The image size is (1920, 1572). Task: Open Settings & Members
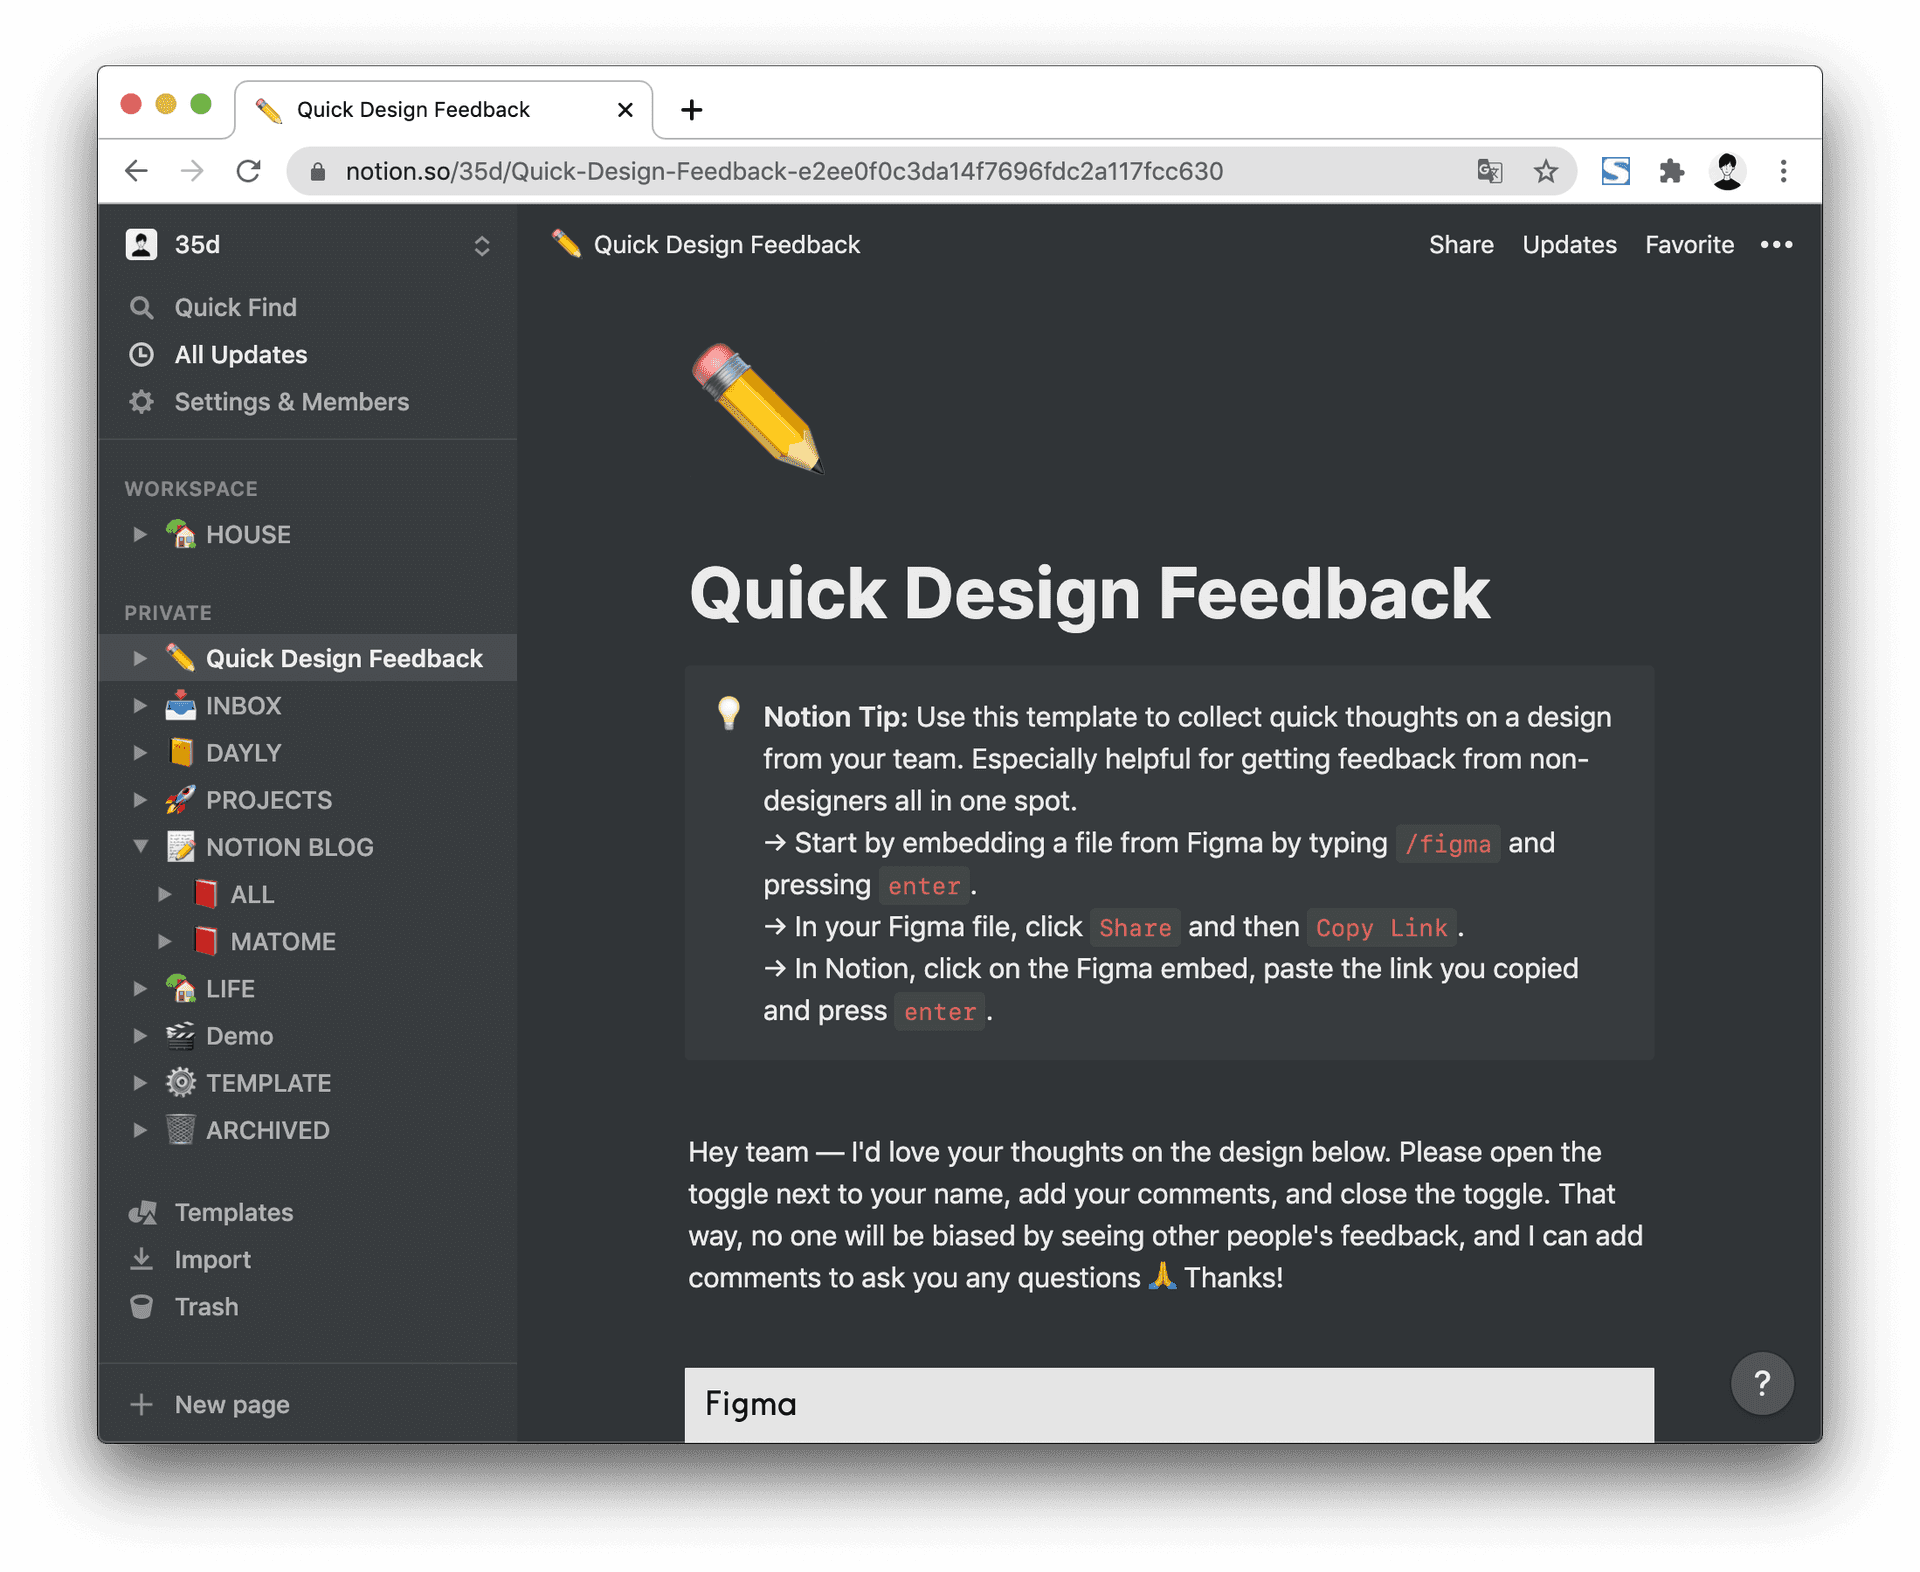(307, 401)
